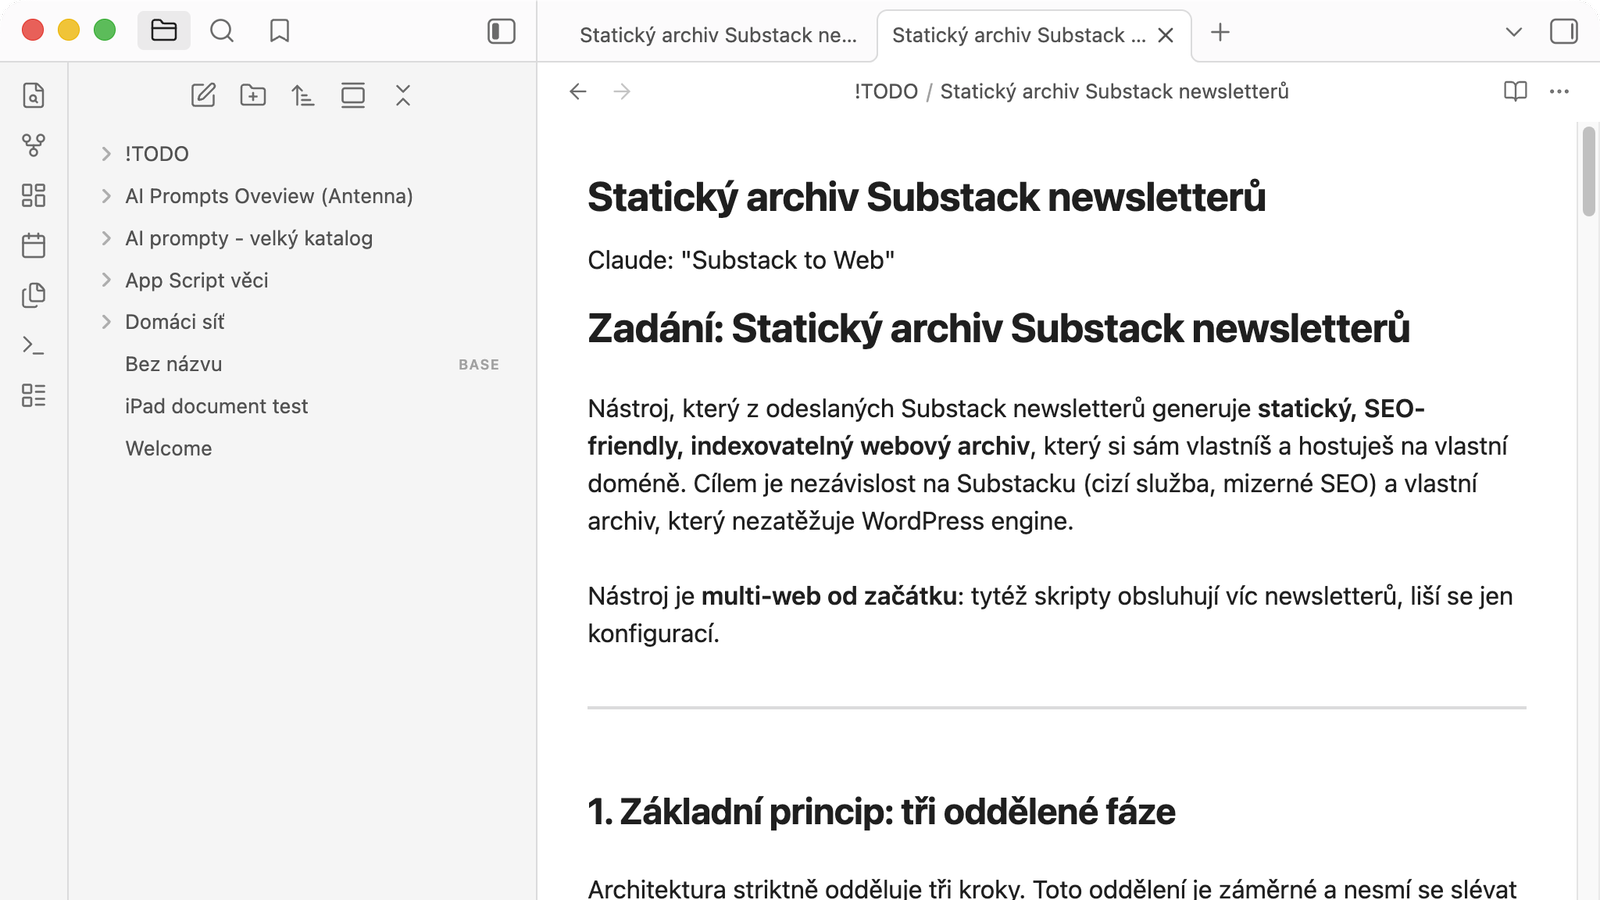This screenshot has width=1600, height=900.
Task: Expand the !TODO folder
Action: (106, 154)
